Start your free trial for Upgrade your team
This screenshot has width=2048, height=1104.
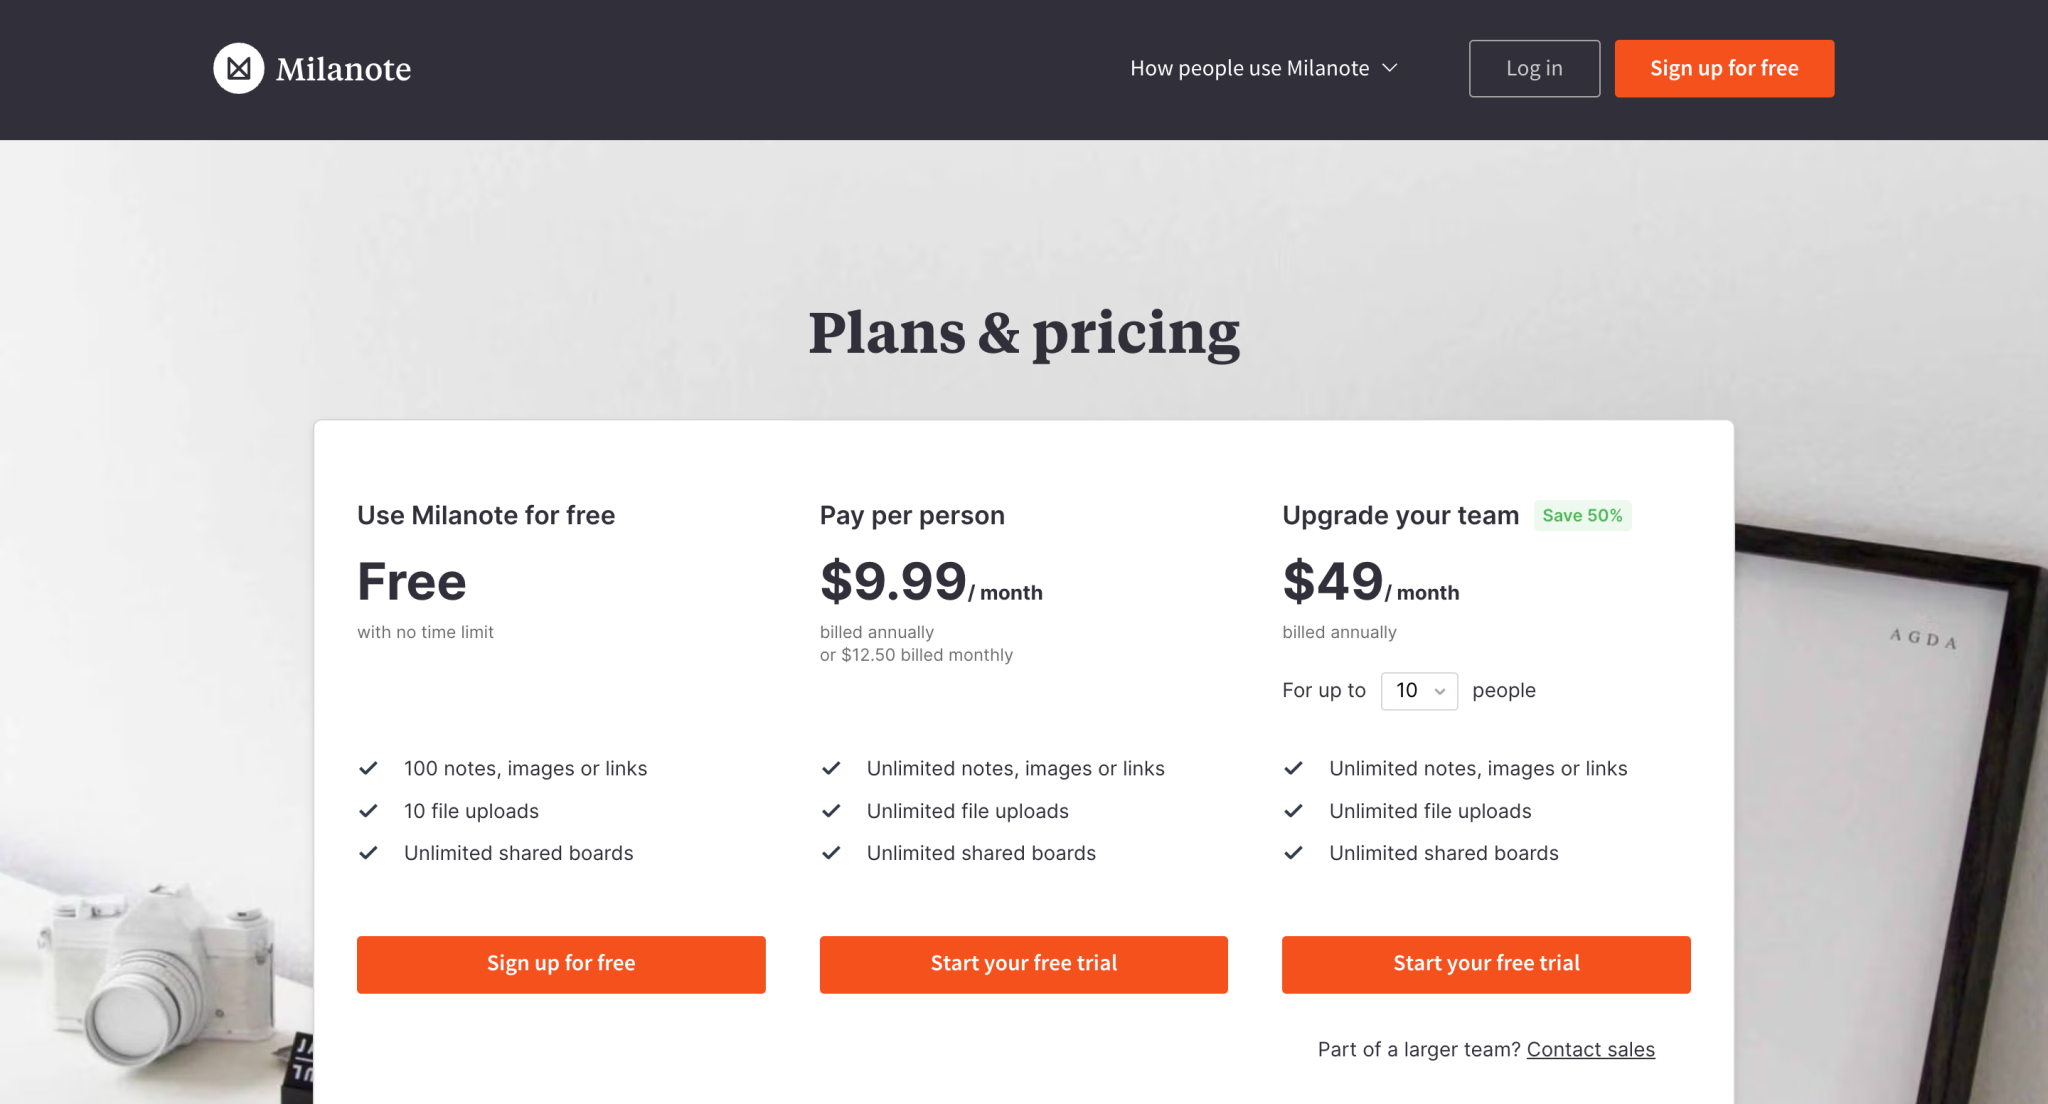tap(1485, 963)
